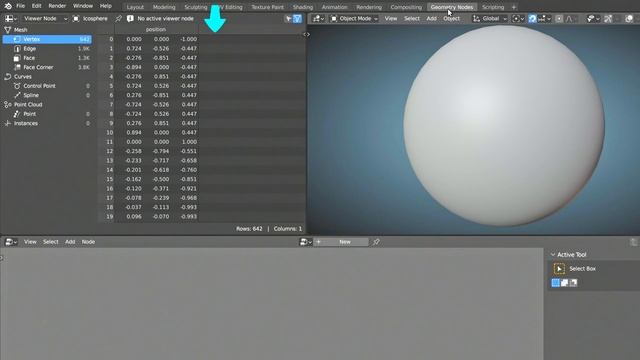Viewport: 640px width, 360px height.
Task: Collapse the Active Tool panel
Action: [553, 255]
